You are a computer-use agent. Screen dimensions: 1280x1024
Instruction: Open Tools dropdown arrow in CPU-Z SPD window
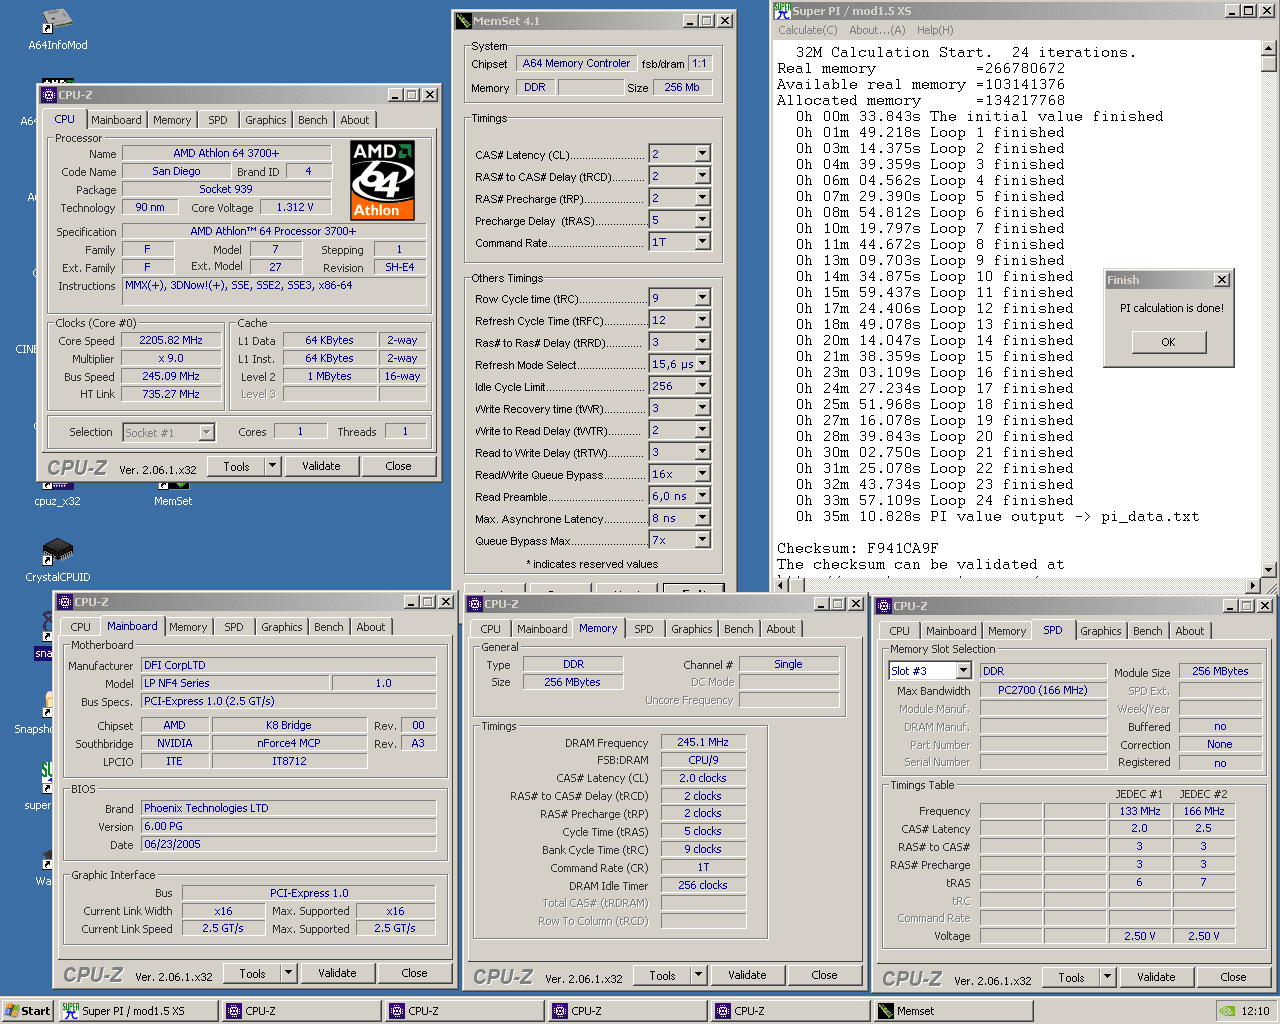1107,978
